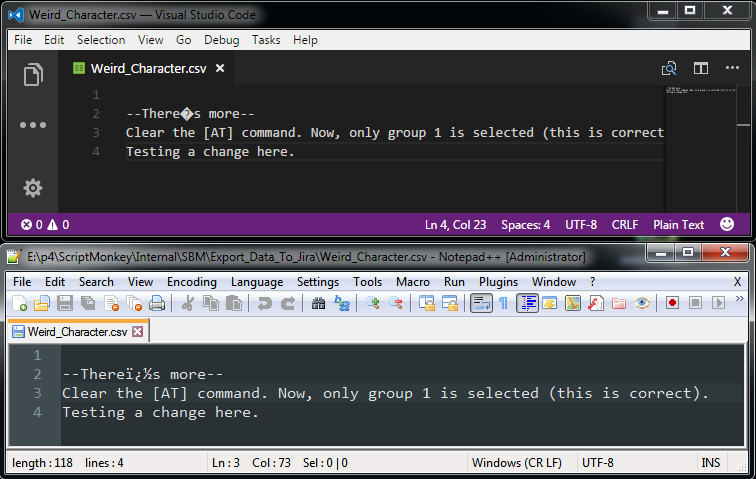Toggle synchronize horizontal scrolling in Notepad++
Viewport: 756px width, 479px height.
[x=450, y=303]
